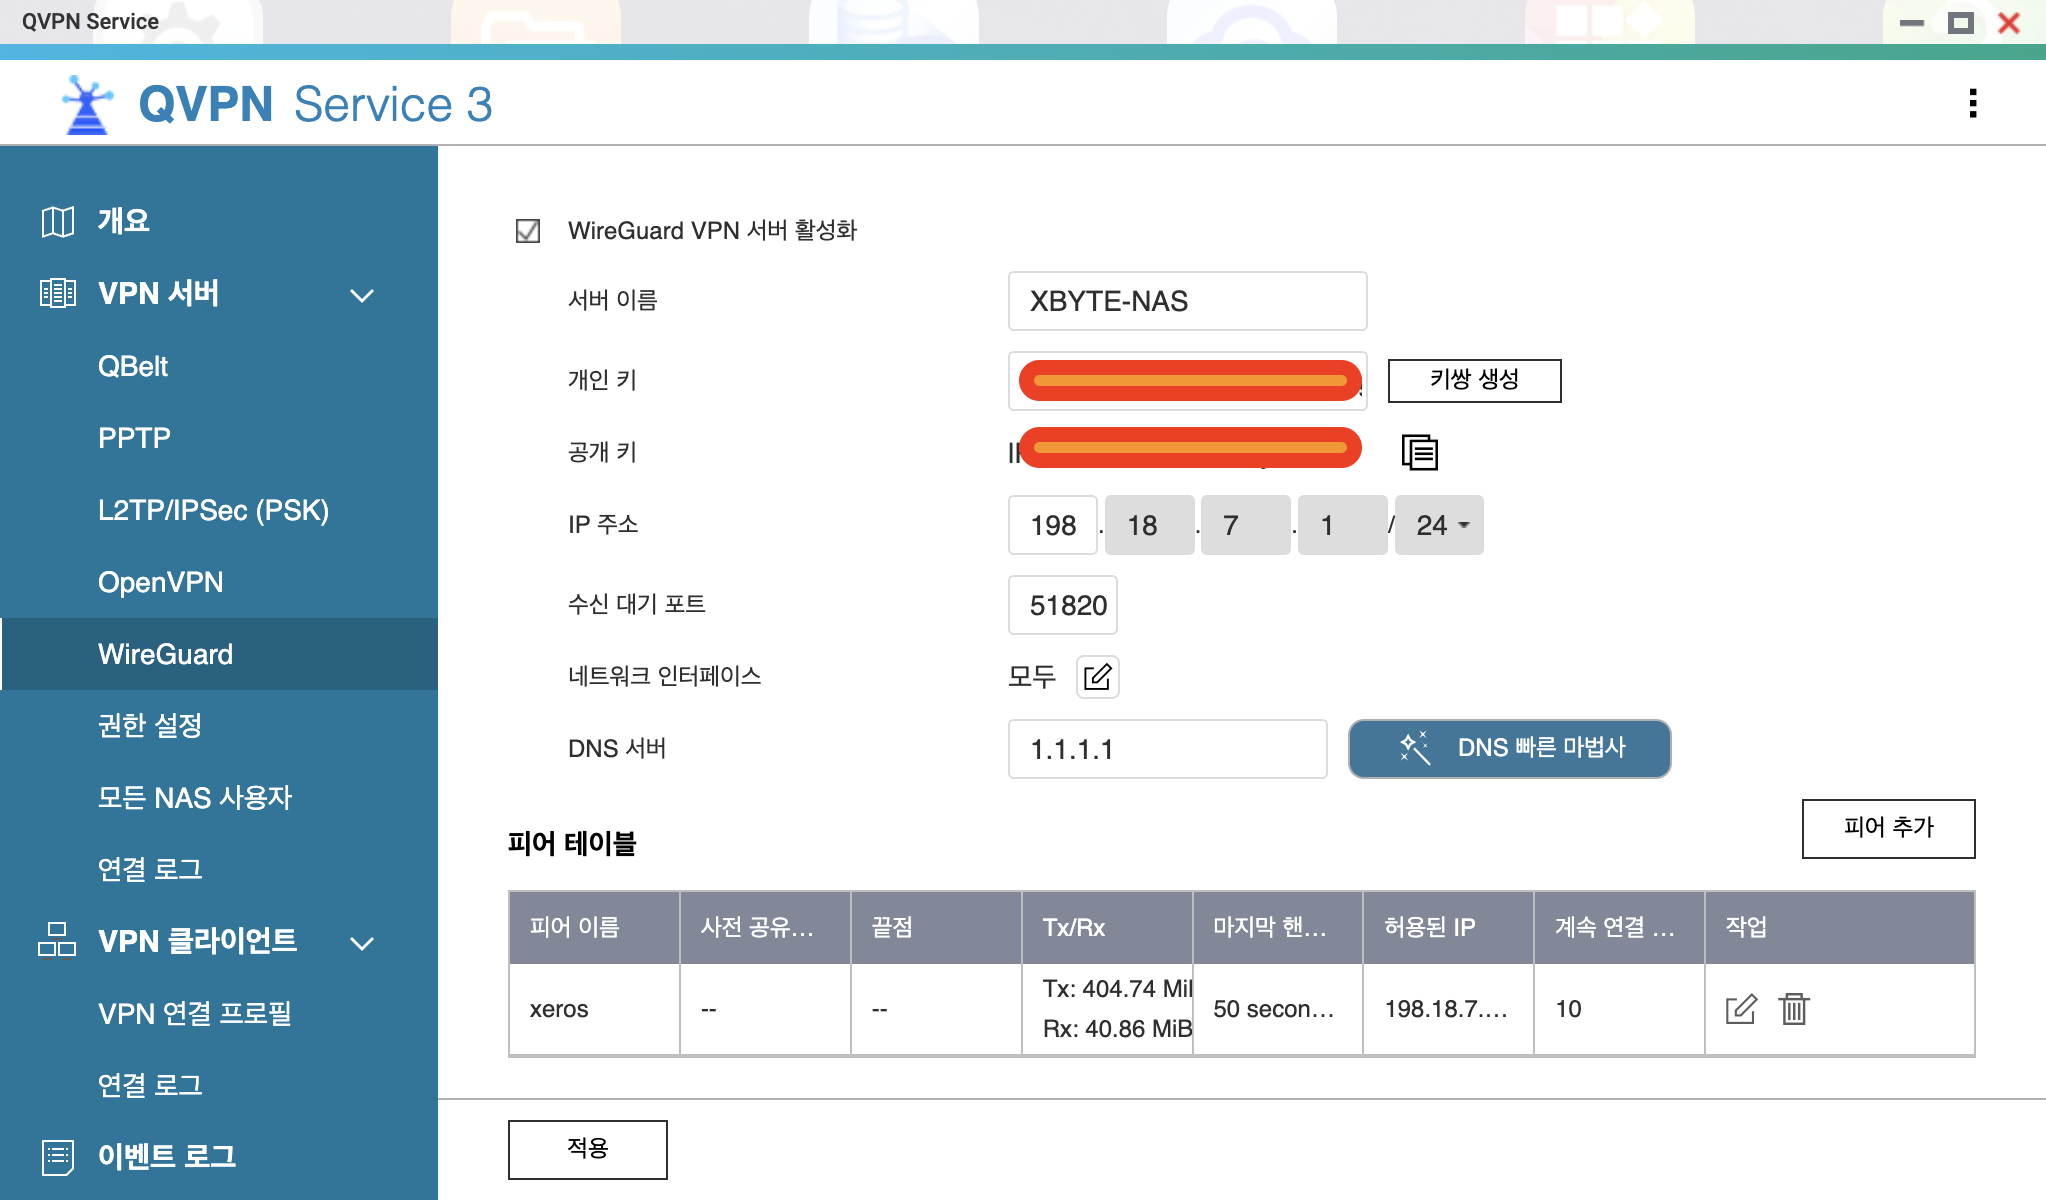The width and height of the screenshot is (2046, 1200).
Task: Click the 피어 추가 button
Action: click(x=1888, y=828)
